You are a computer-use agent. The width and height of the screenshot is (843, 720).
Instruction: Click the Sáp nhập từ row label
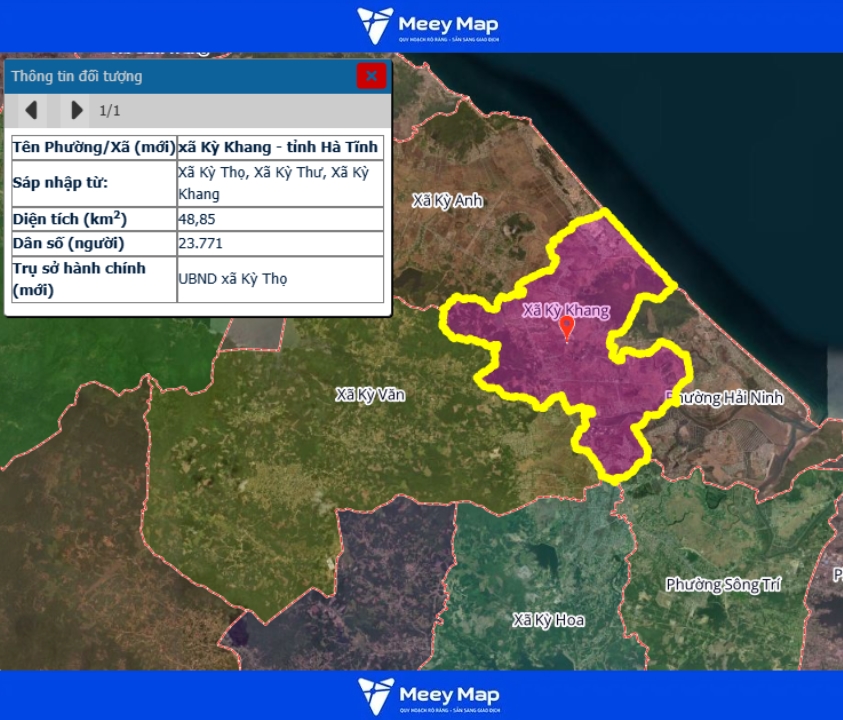pyautogui.click(x=60, y=183)
